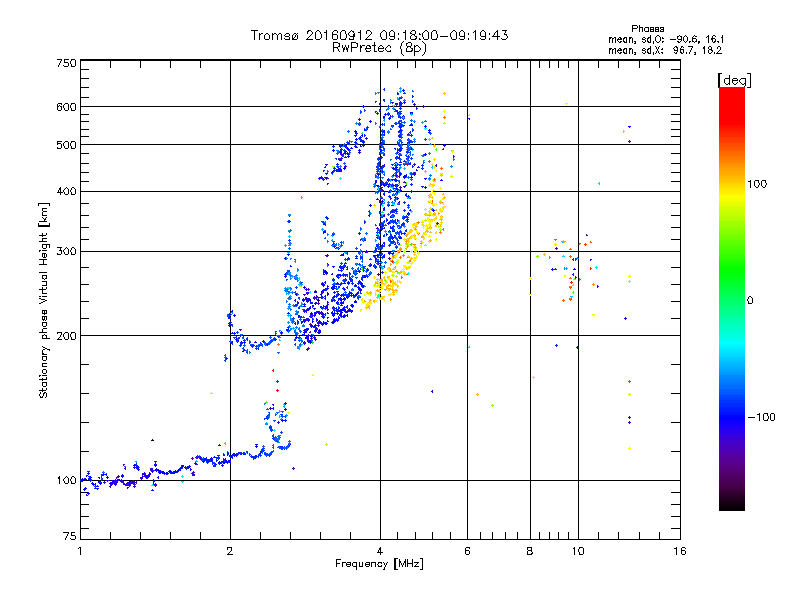800x600 pixels.
Task: Click the x-axis tick label '10'
Action: click(578, 551)
